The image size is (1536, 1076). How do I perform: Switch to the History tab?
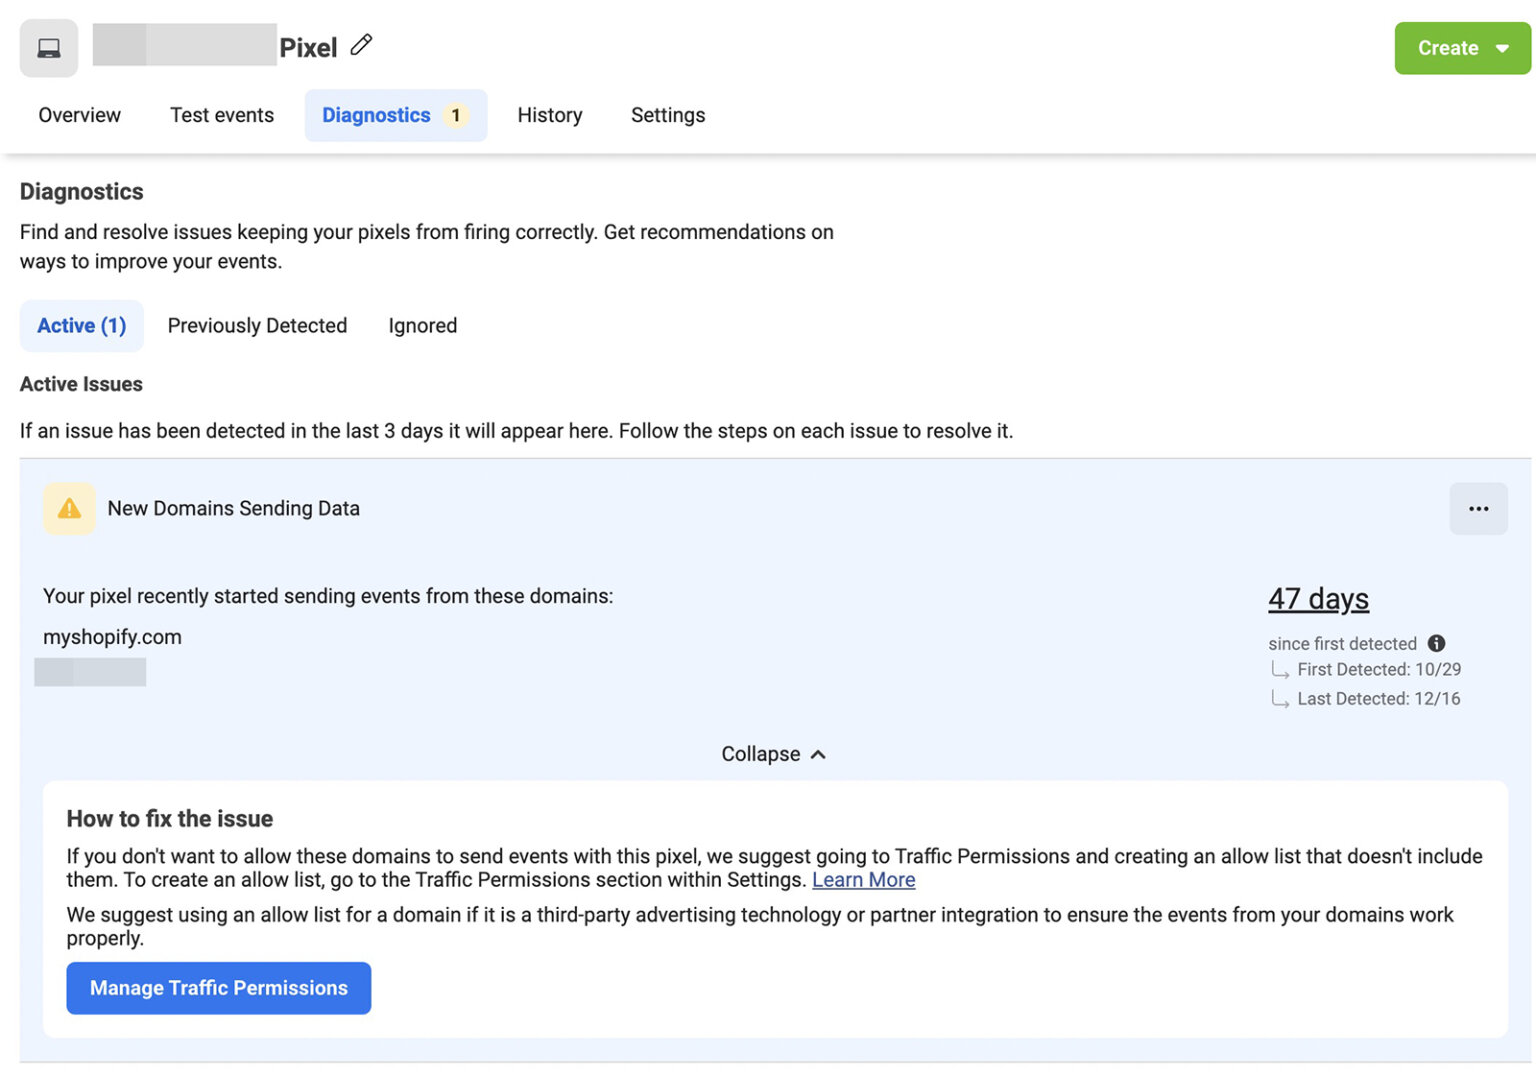pos(549,115)
